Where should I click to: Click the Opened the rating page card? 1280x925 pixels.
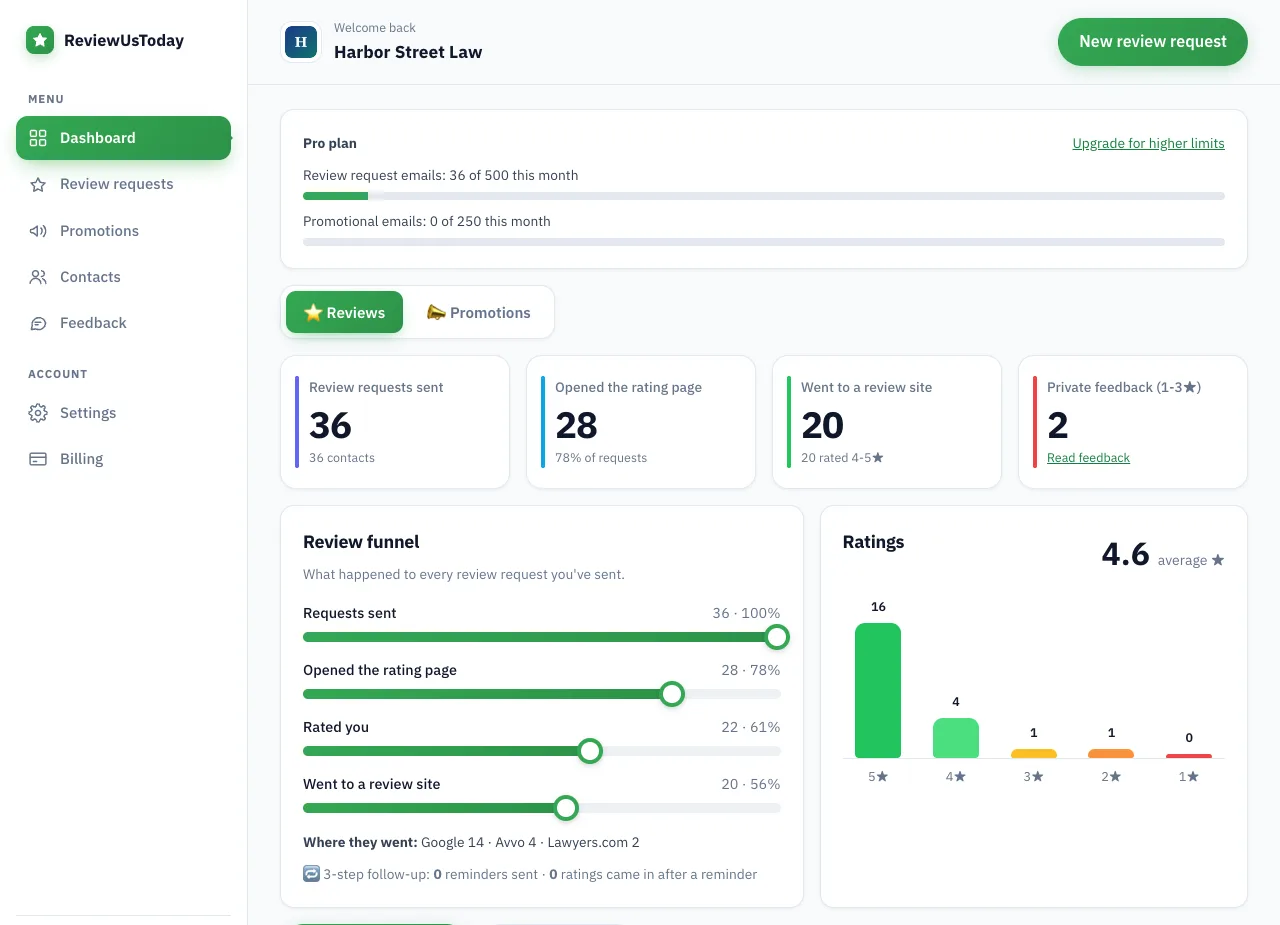641,422
